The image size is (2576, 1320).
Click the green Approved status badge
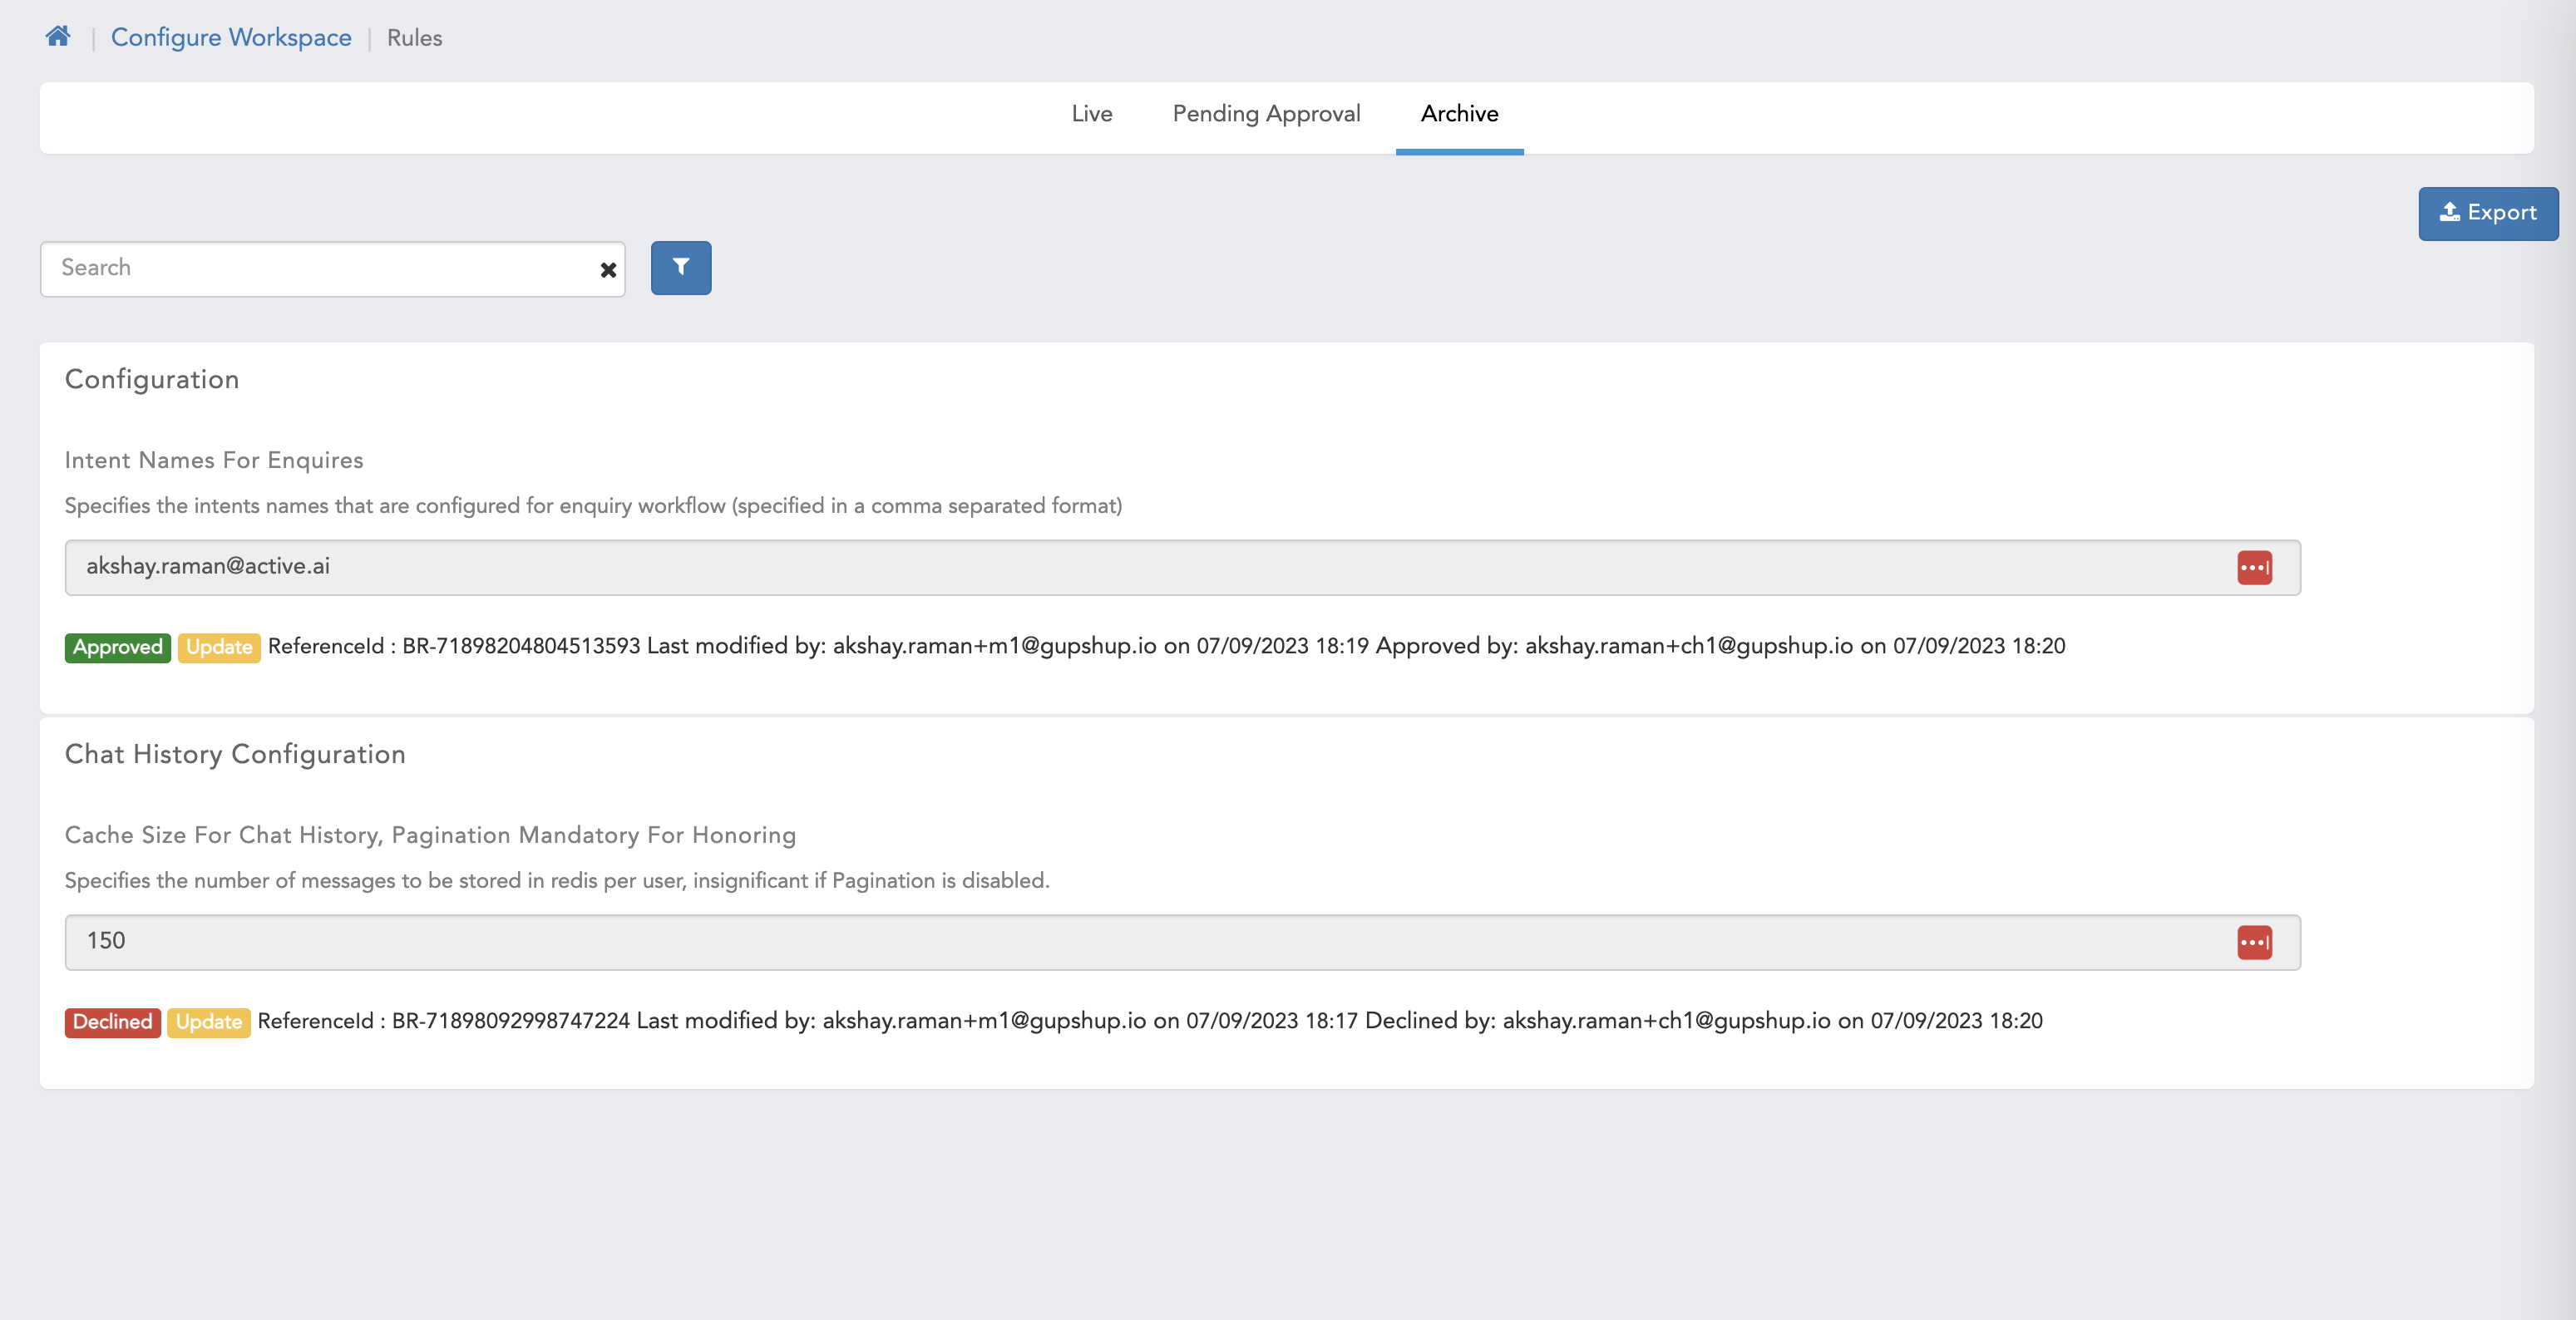pos(117,647)
